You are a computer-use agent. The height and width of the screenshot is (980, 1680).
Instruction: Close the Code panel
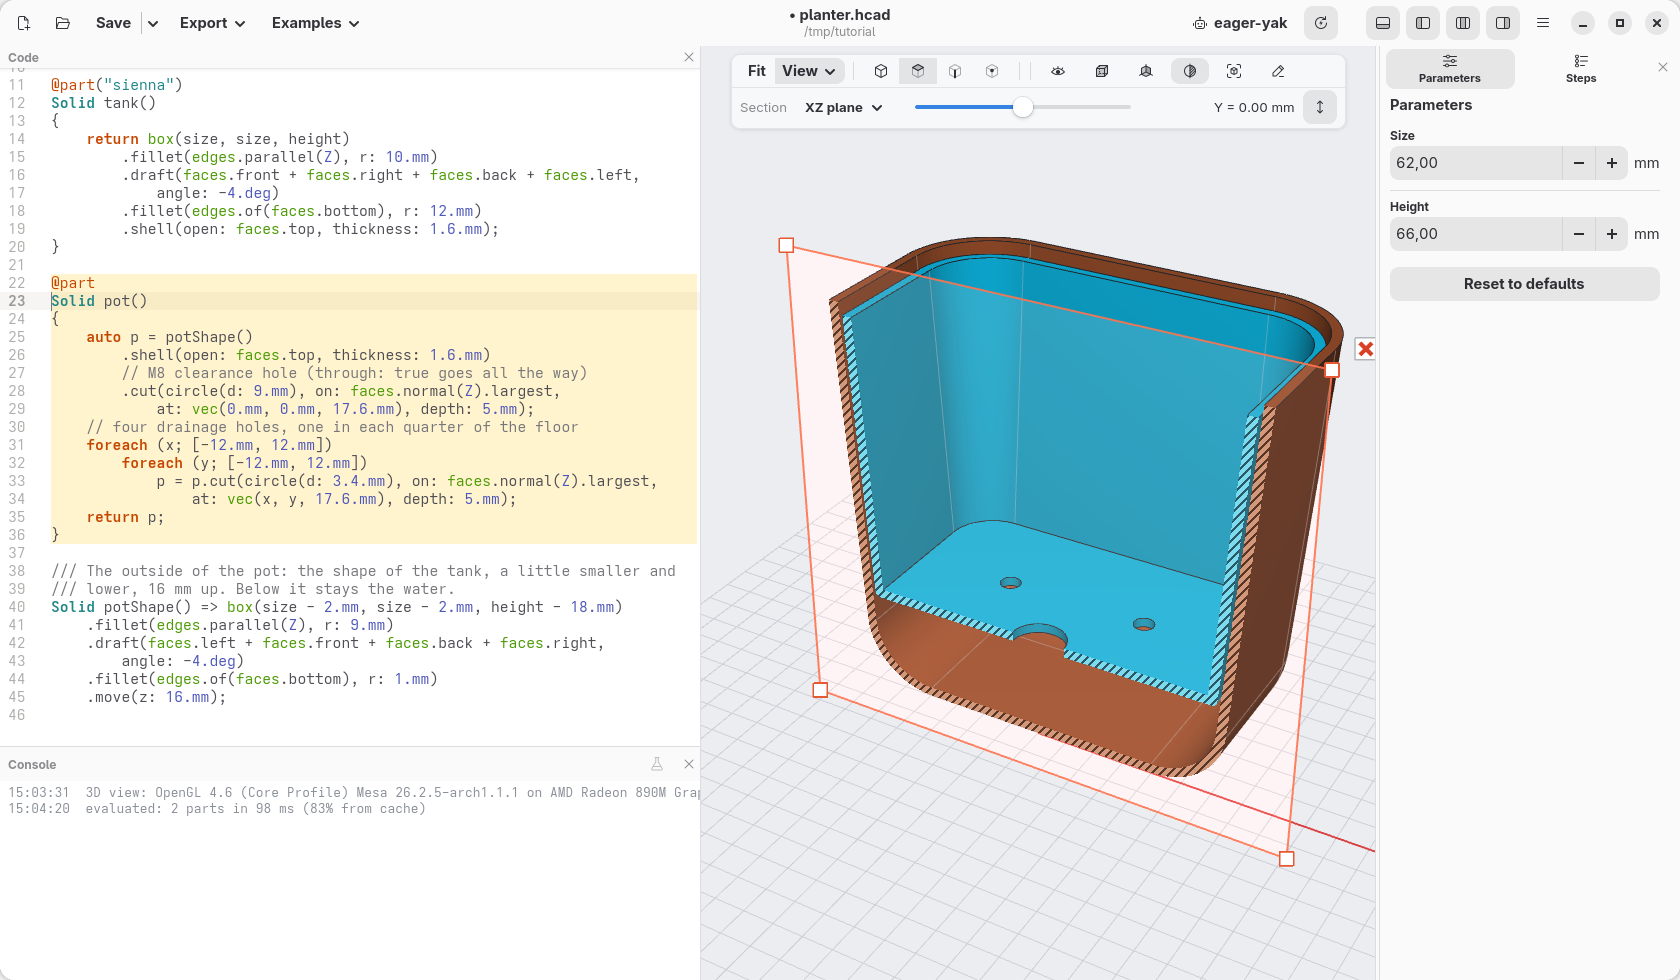pyautogui.click(x=689, y=57)
